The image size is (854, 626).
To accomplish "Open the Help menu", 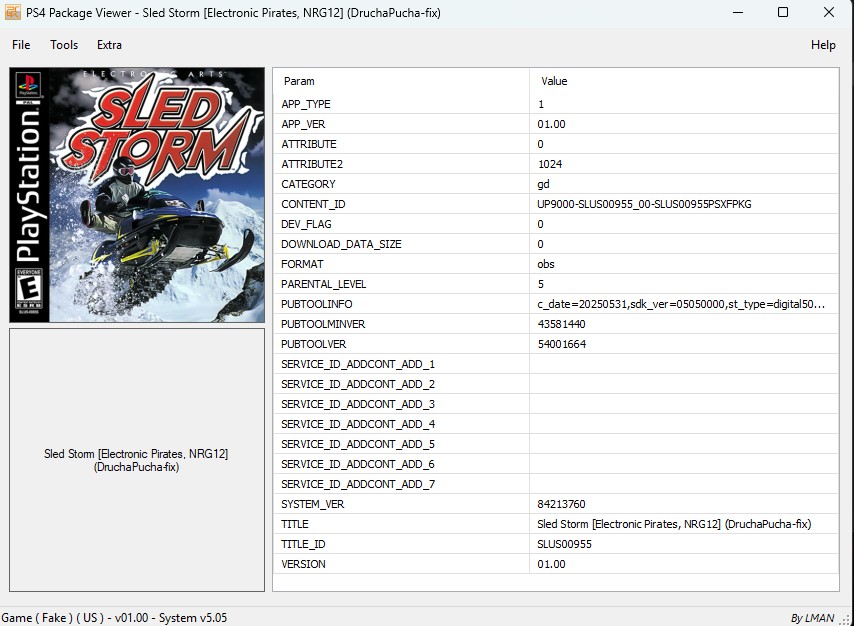I will click(x=822, y=45).
